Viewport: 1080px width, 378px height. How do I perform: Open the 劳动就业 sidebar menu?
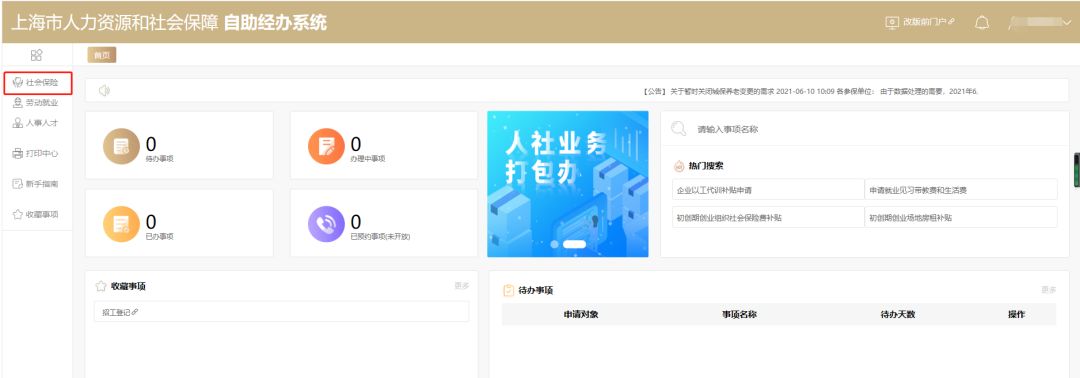36,103
